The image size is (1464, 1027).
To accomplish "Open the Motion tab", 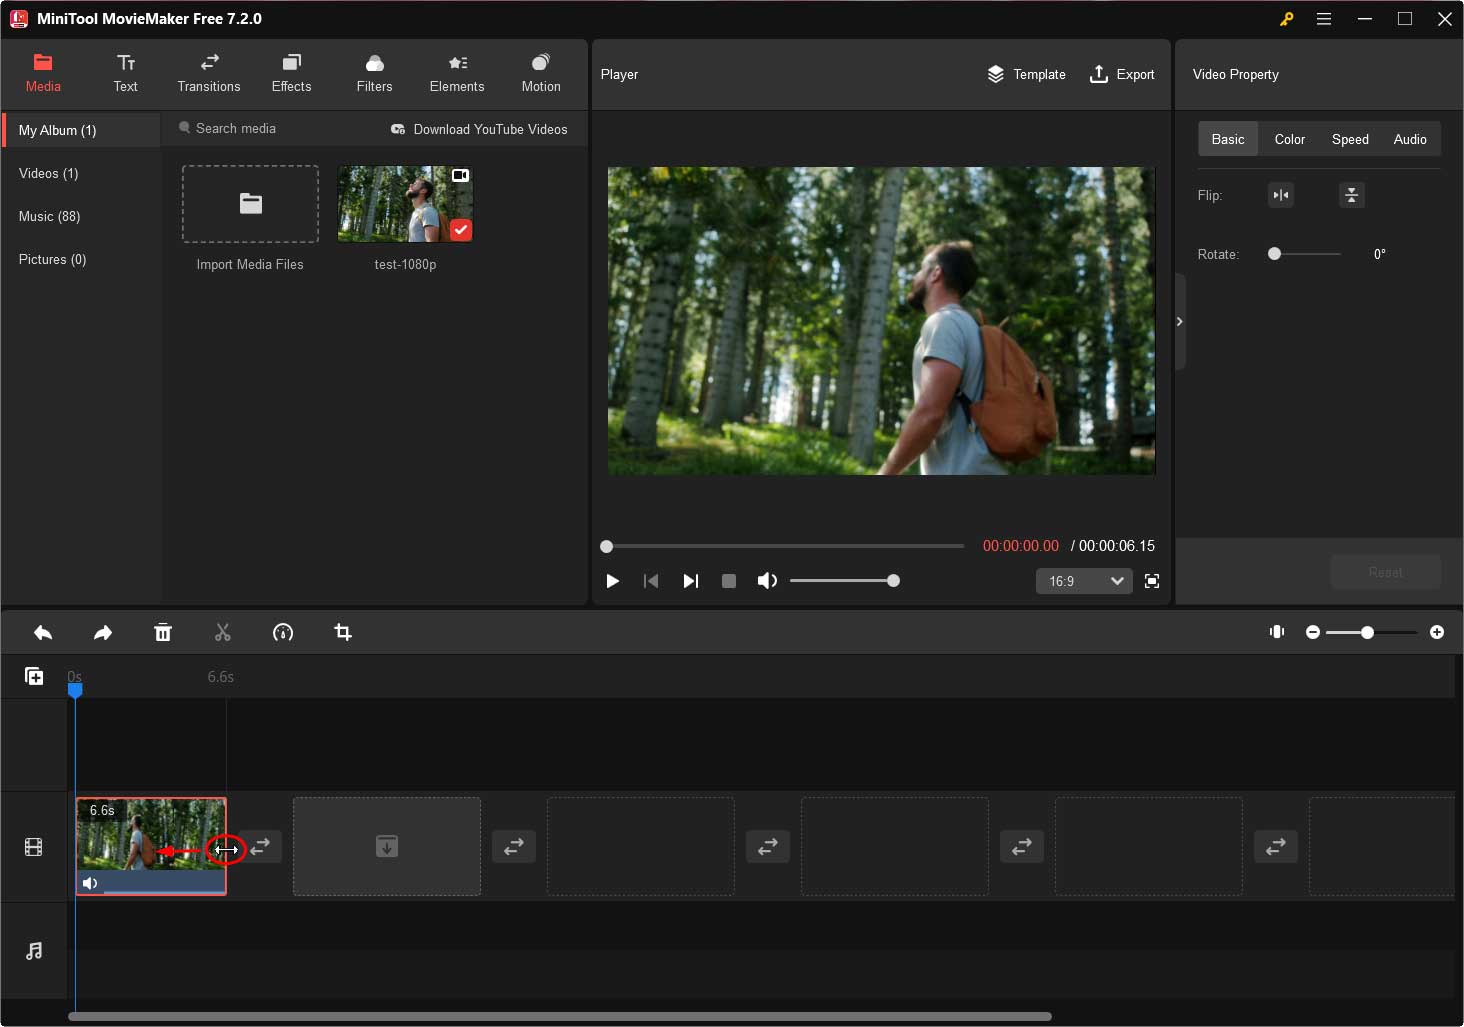I will click(541, 74).
